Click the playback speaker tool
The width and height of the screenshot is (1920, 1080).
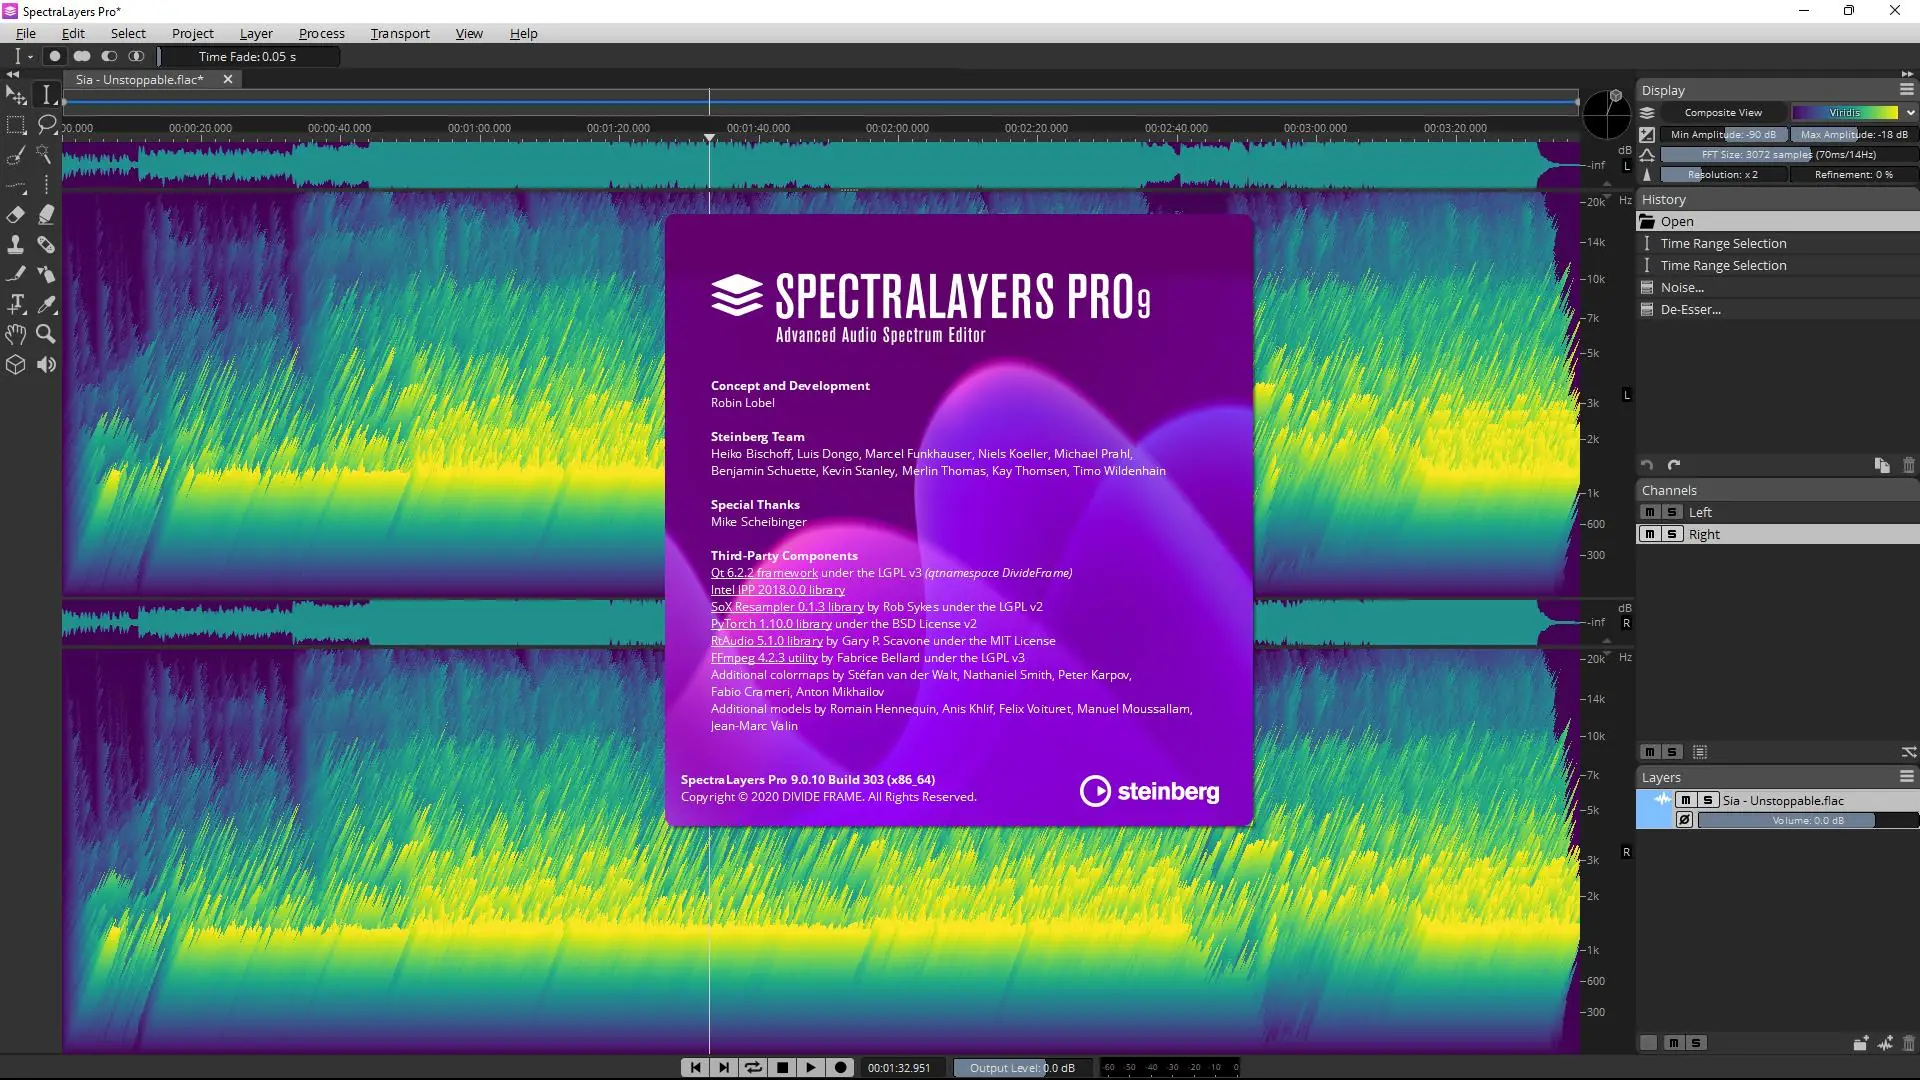46,365
